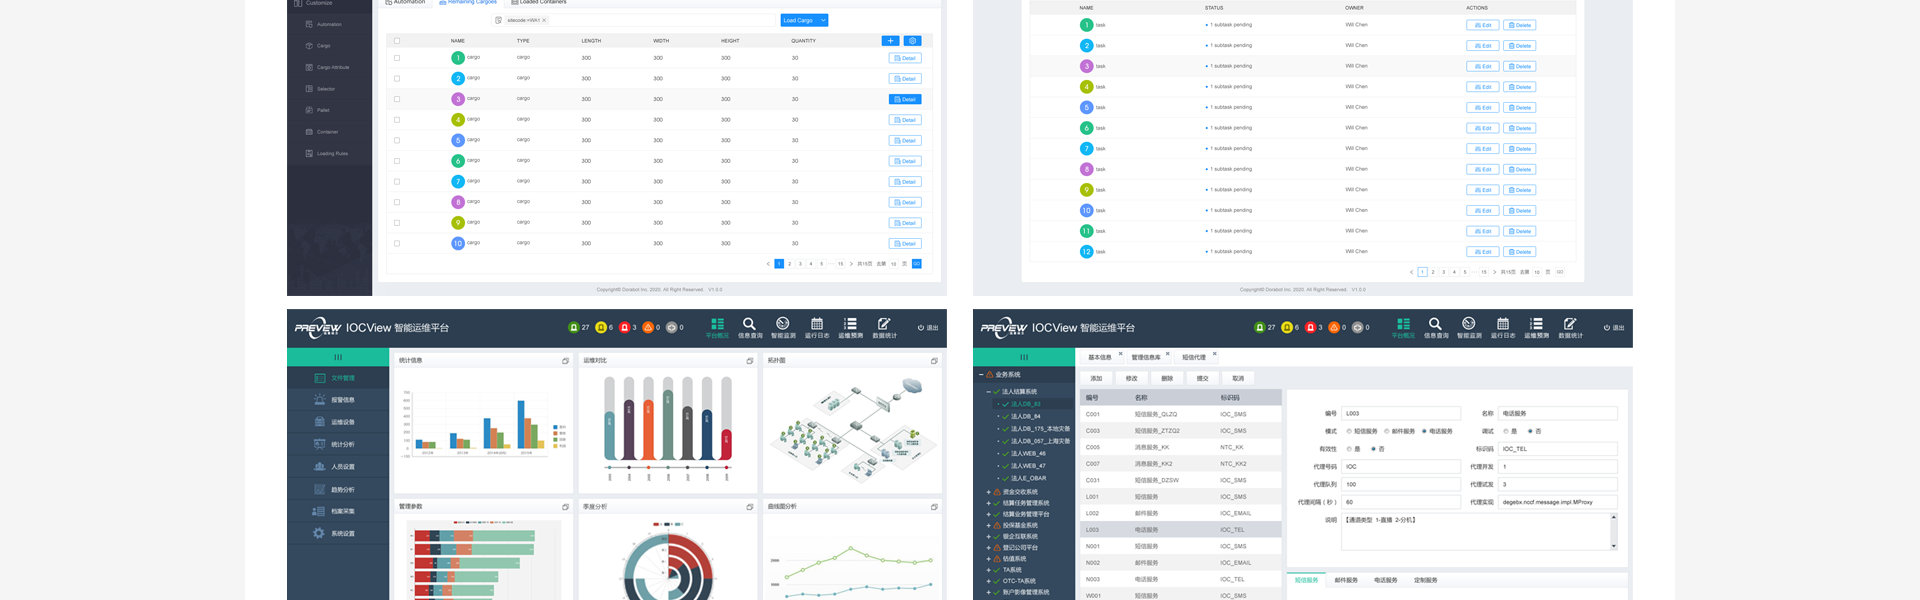
Task: Maximize the 拓扑图 dashboard panel
Action: tap(934, 361)
